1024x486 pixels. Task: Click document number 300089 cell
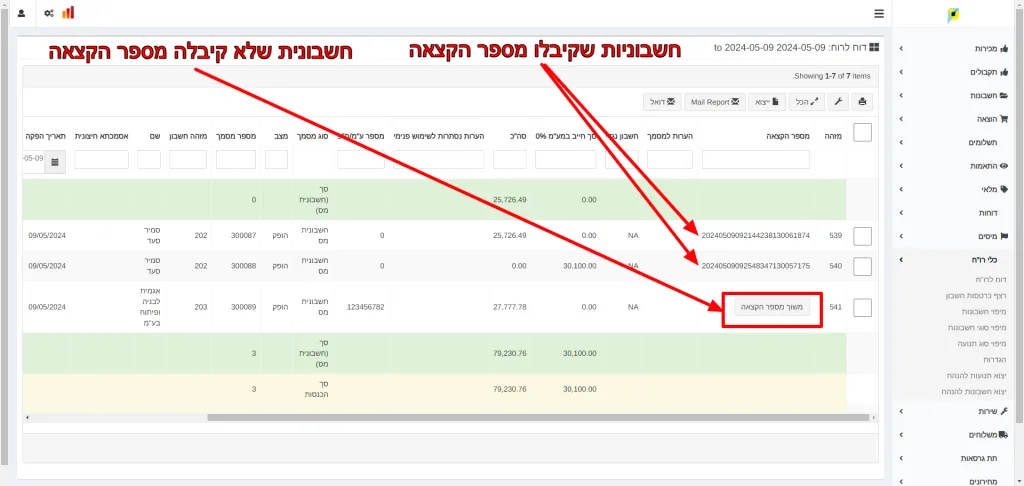pos(244,306)
